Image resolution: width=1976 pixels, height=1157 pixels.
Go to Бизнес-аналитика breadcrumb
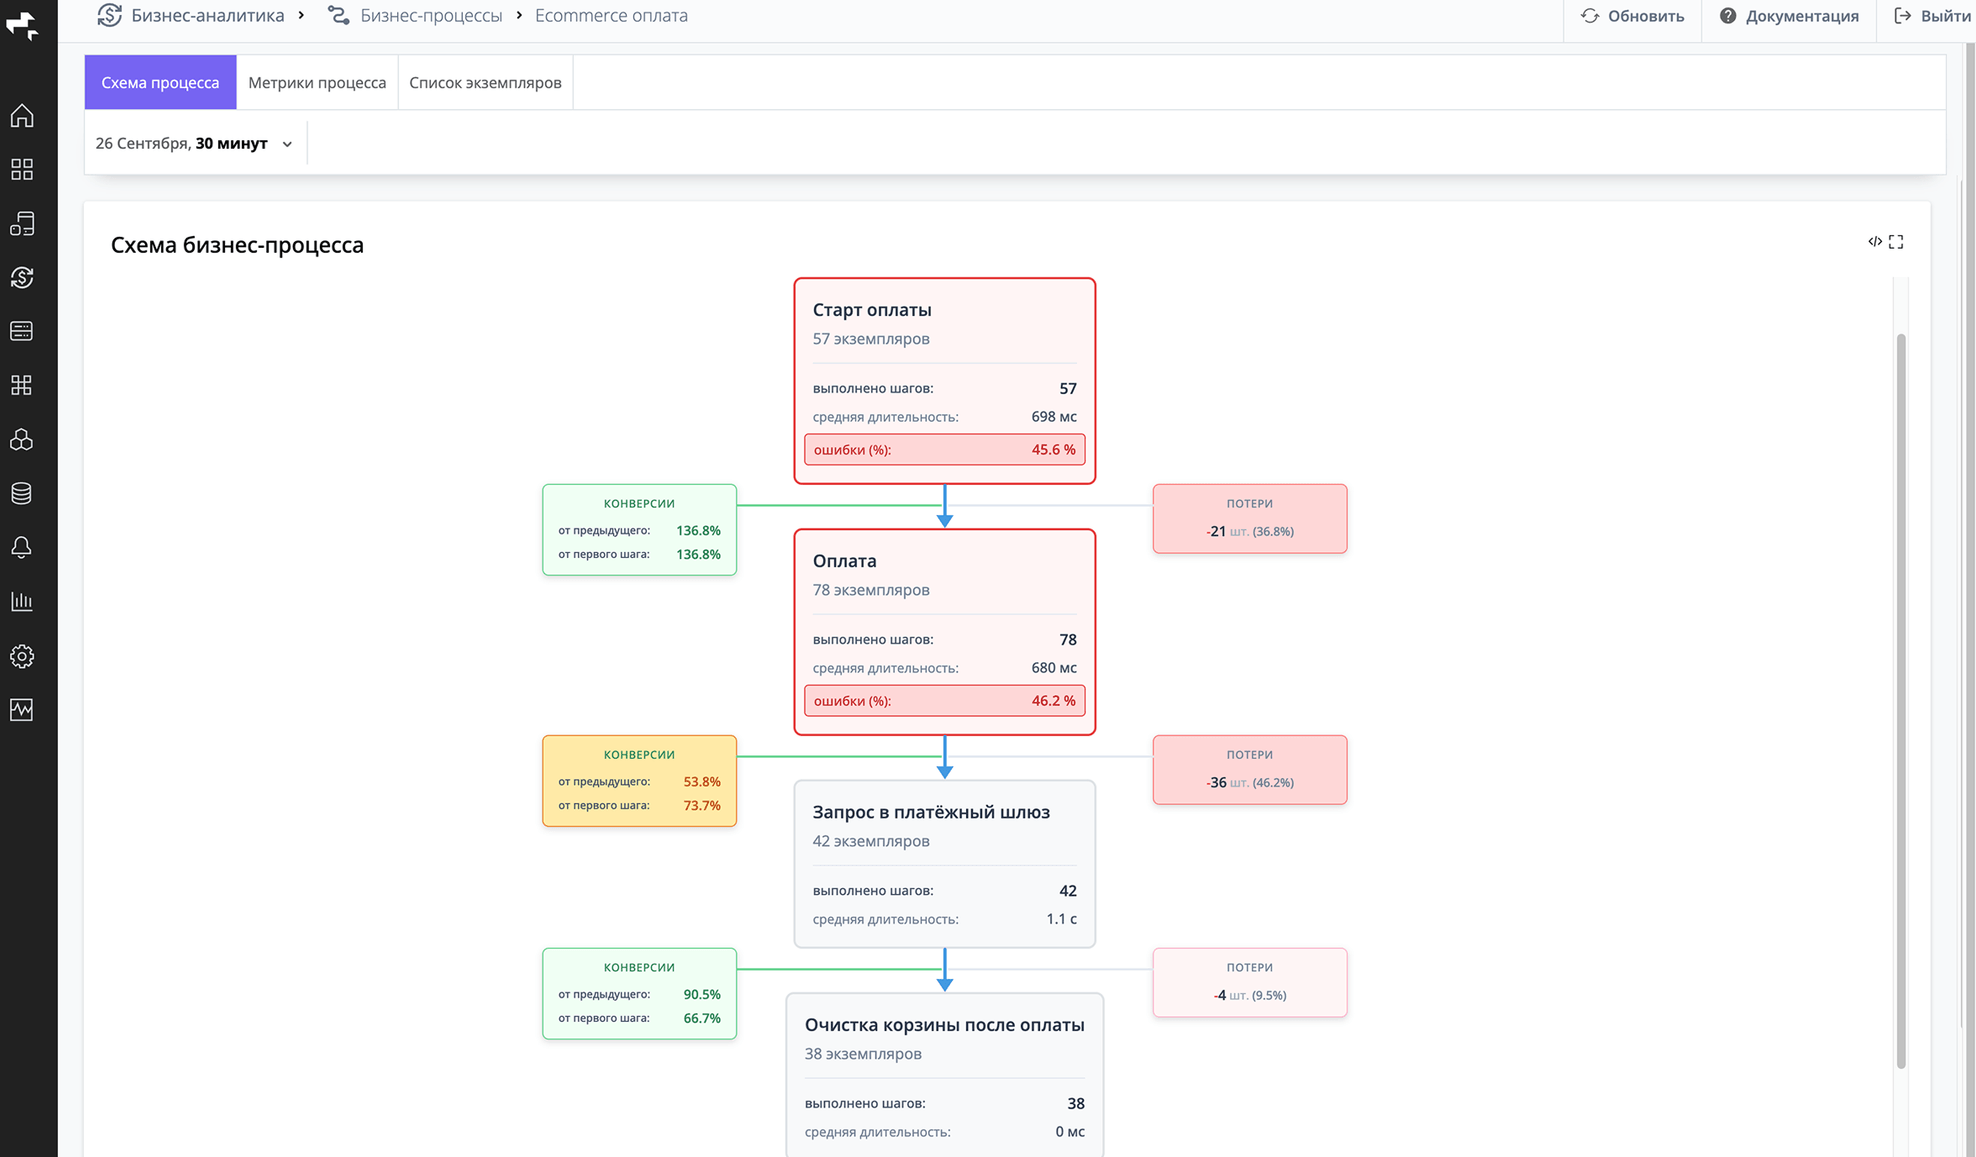208,15
